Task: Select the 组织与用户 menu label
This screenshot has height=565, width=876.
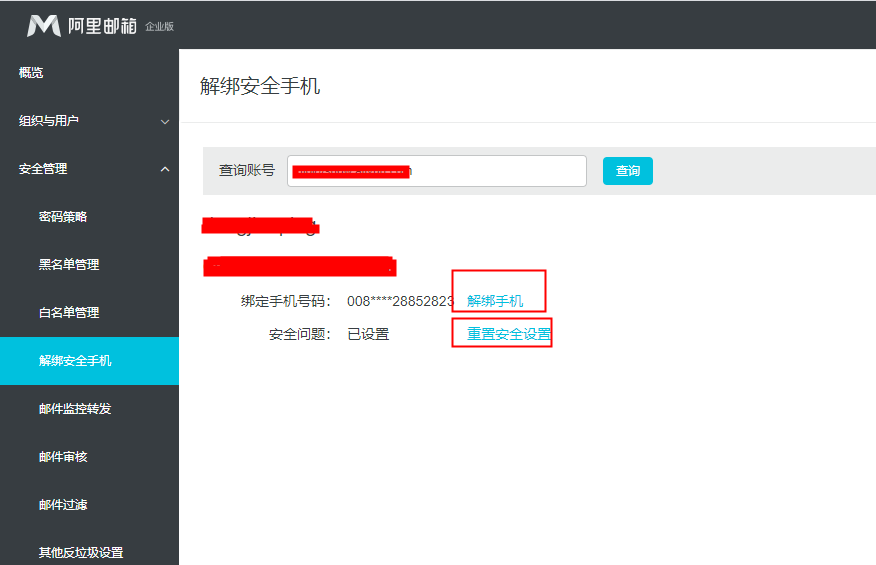Action: click(x=49, y=121)
